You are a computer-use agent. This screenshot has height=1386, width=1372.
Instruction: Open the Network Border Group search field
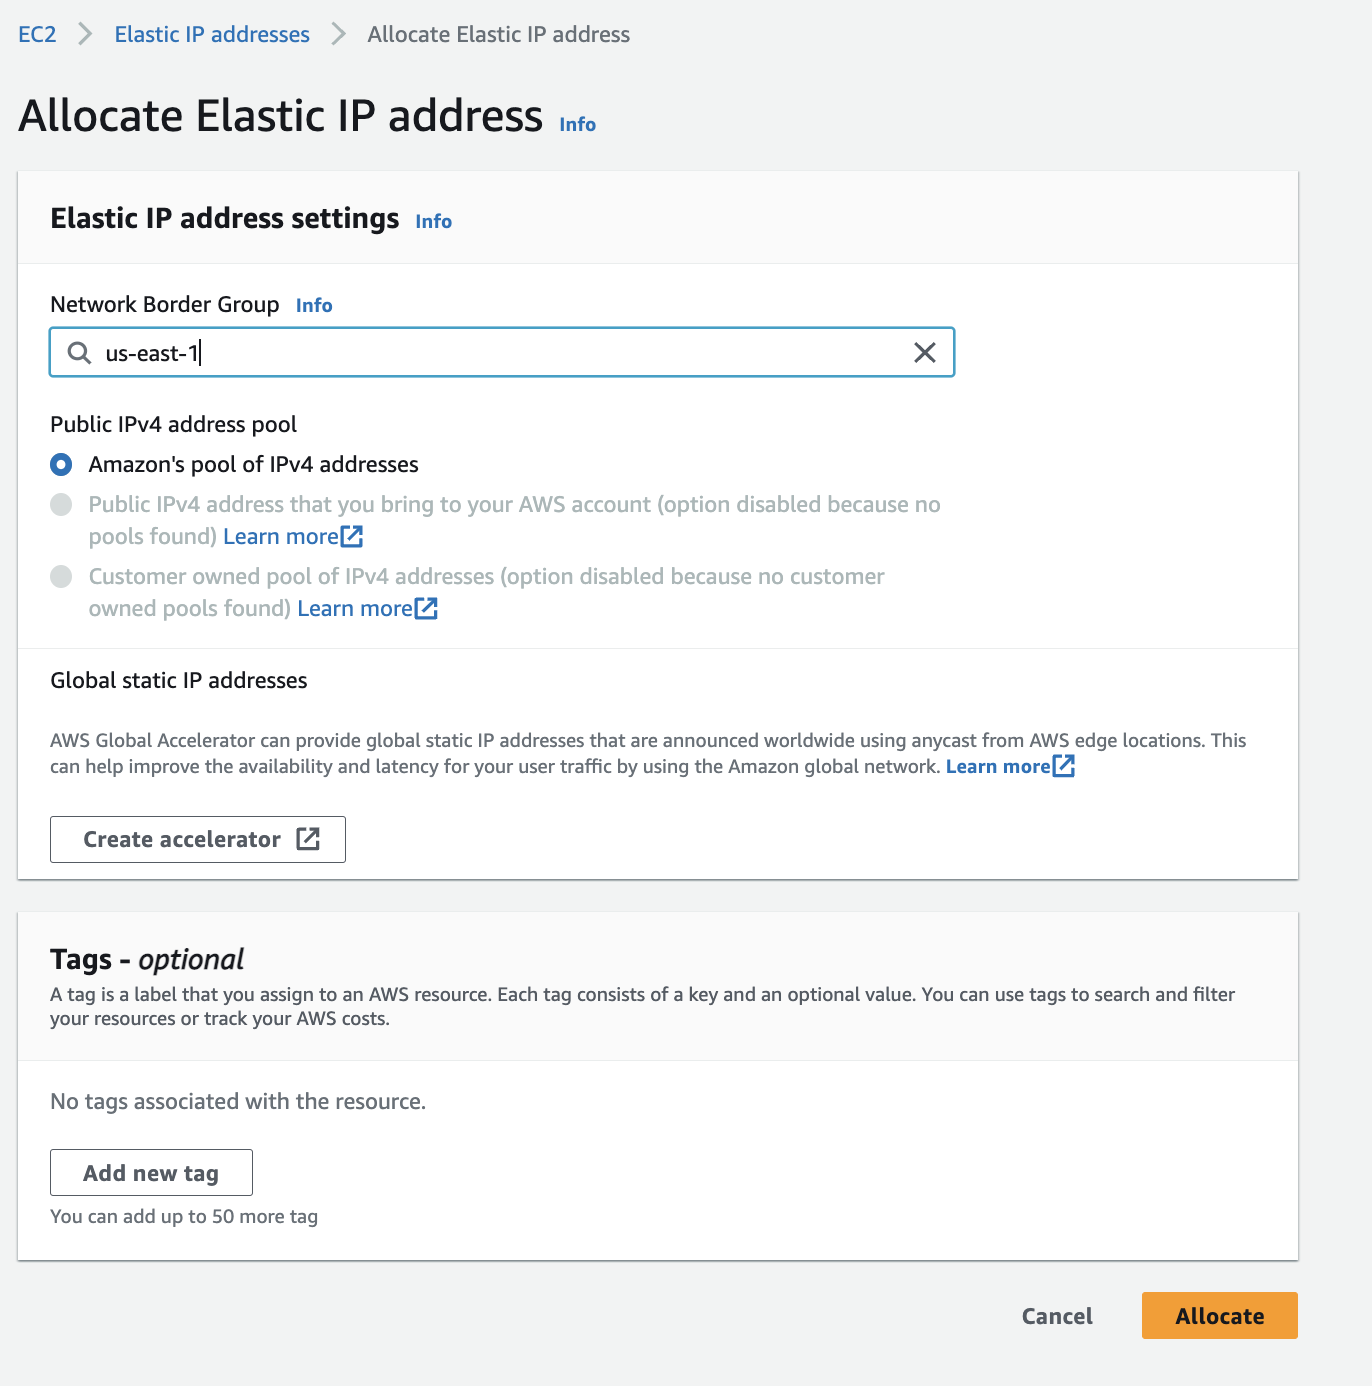500,353
